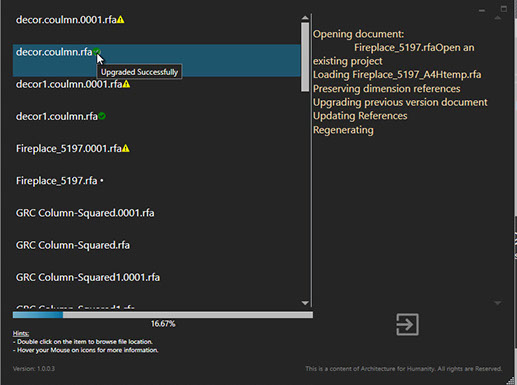Click the window resize grip
The image size is (517, 385).
(510, 380)
